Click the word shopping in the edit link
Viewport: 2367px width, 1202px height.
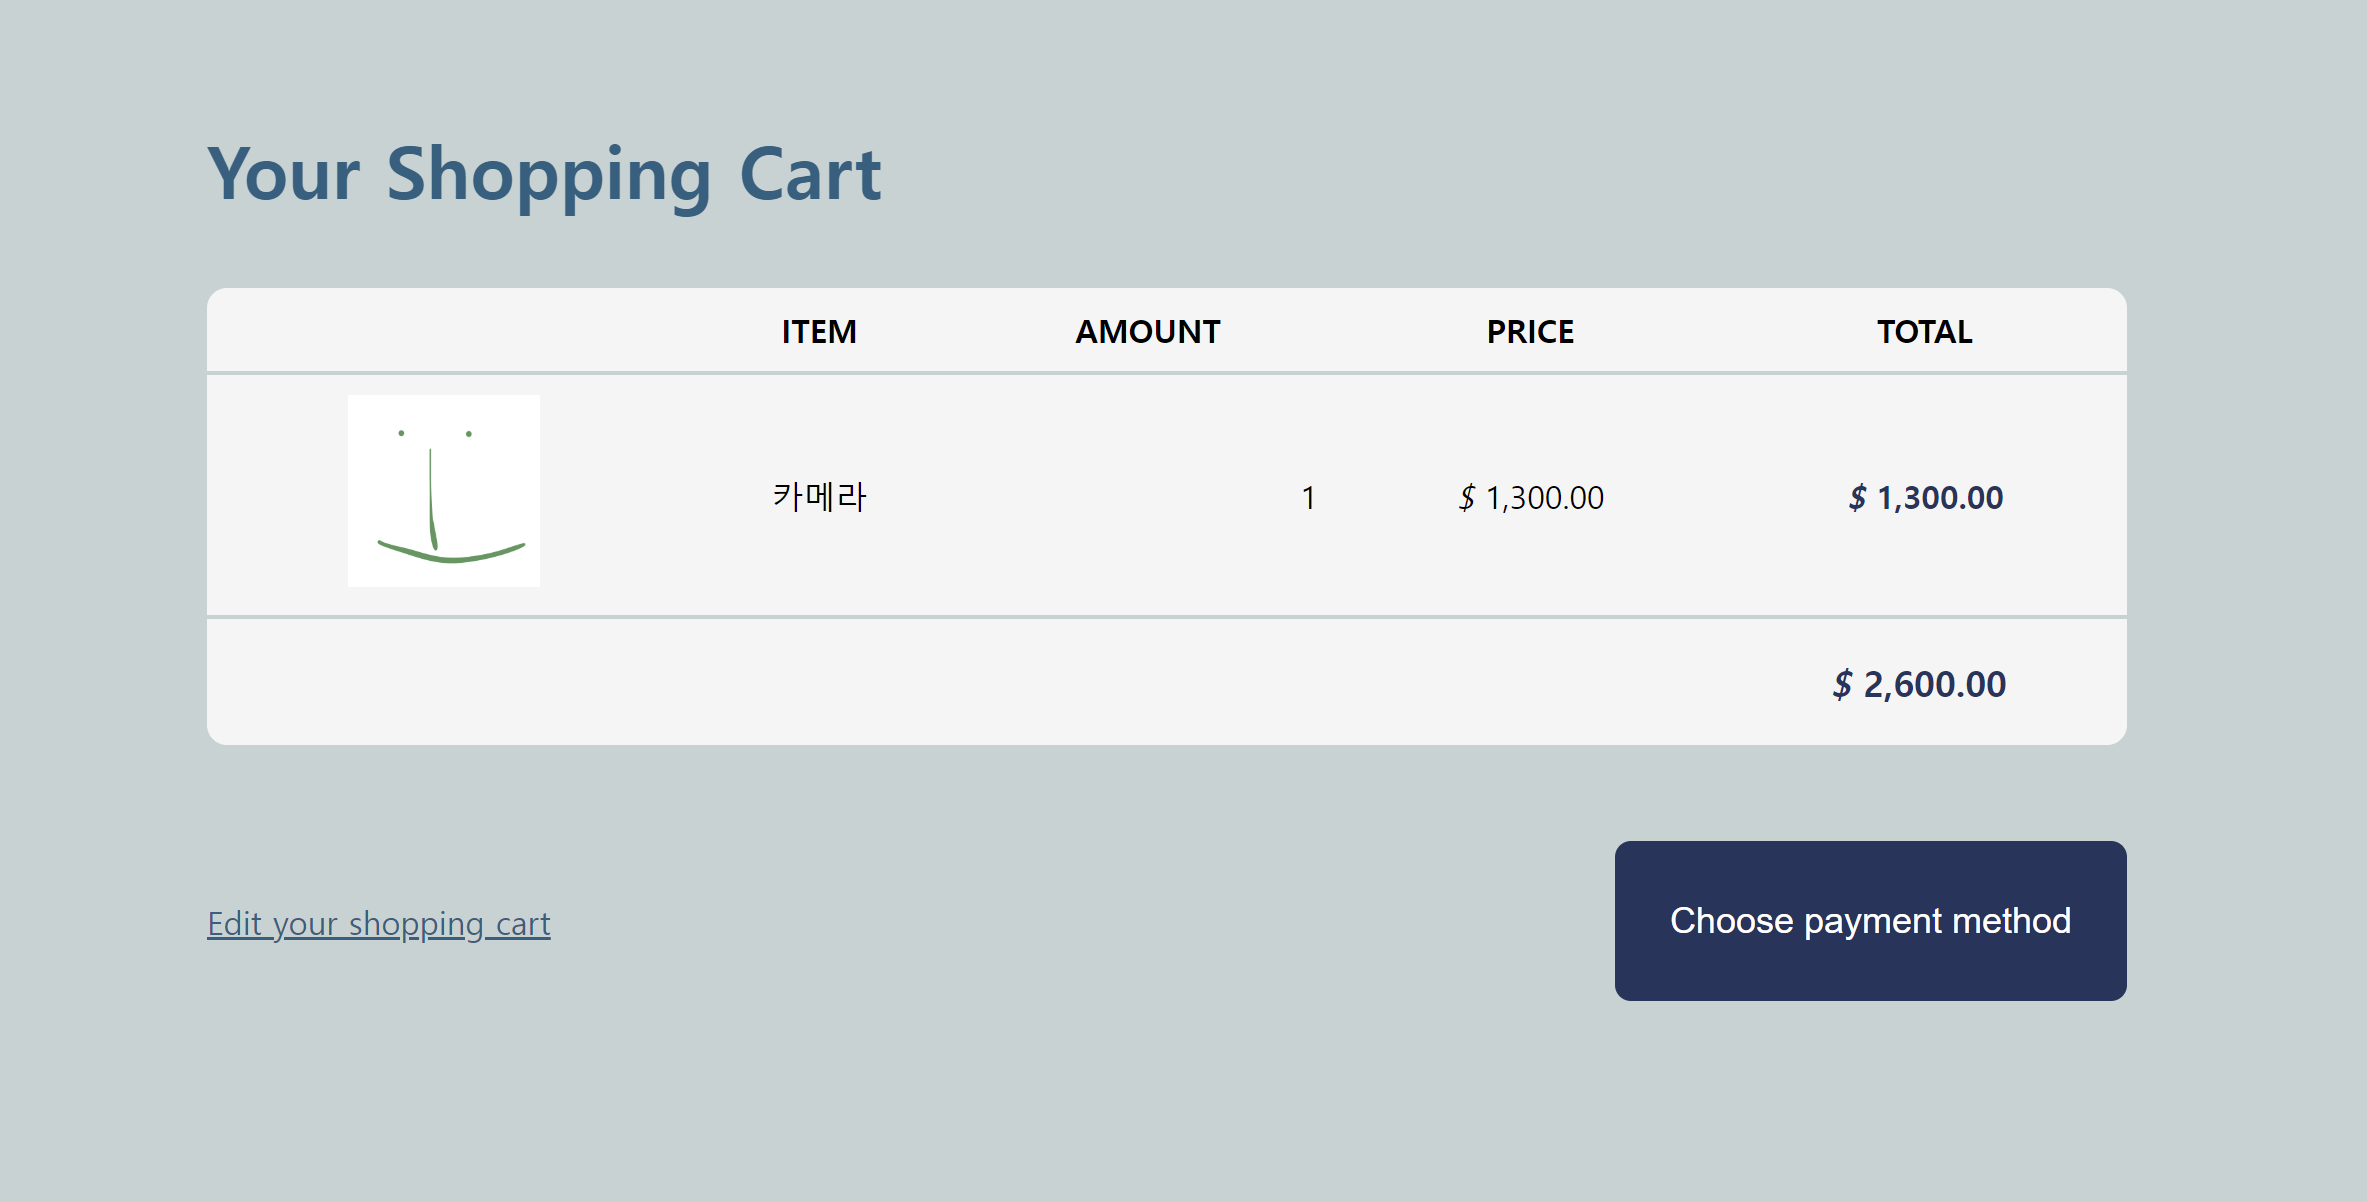coord(415,924)
